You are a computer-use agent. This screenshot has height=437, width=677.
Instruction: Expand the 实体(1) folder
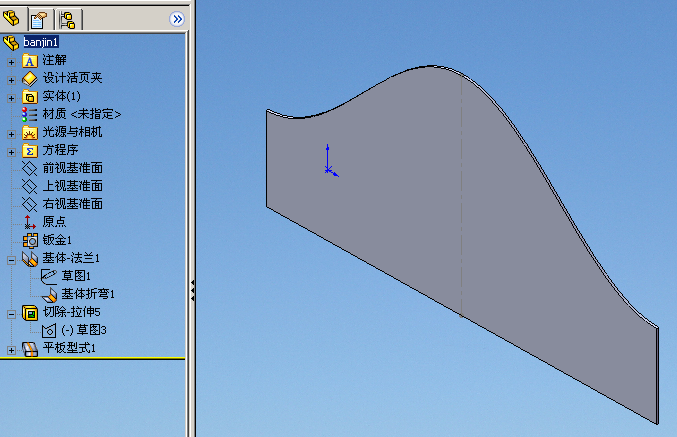[x=11, y=98]
